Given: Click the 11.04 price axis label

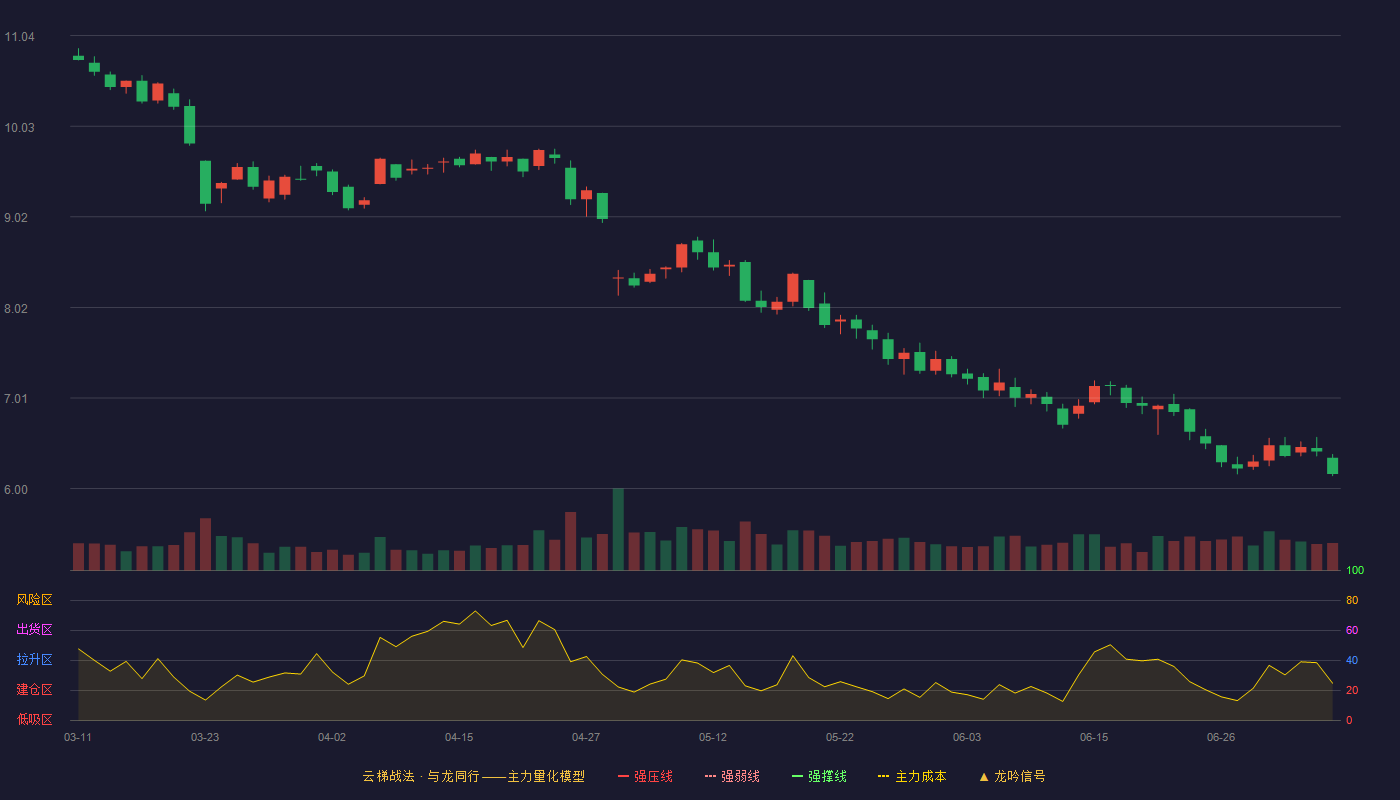Looking at the screenshot, I should pos(19,37).
